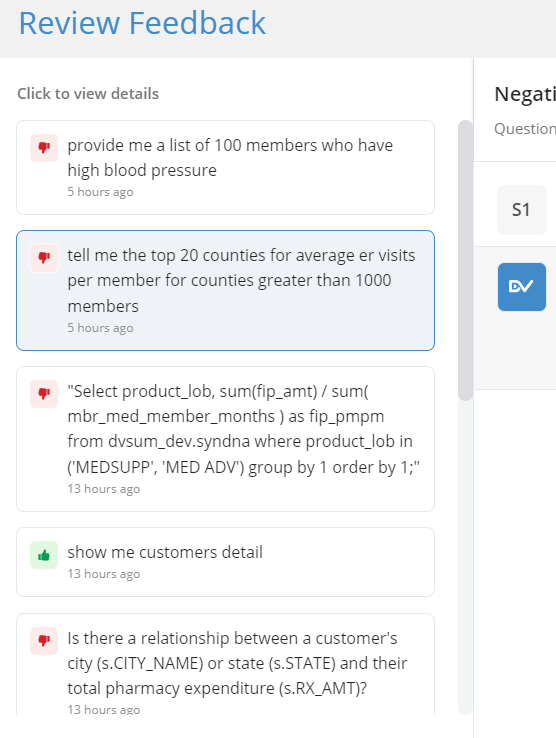
Task: Click the feedback list vertical scrollbar thumb
Action: [x=465, y=260]
